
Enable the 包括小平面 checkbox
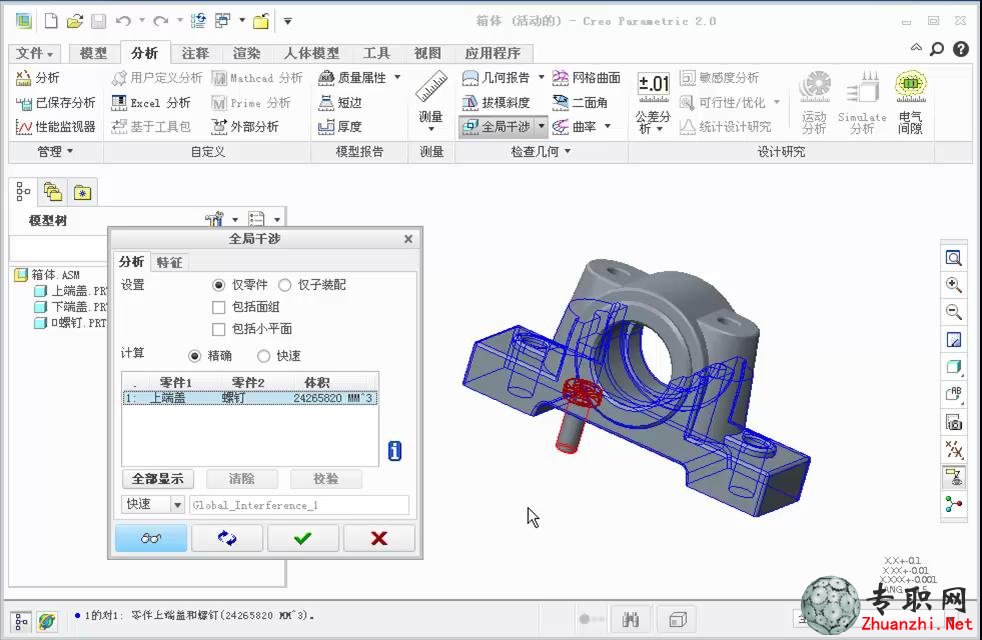pos(219,329)
